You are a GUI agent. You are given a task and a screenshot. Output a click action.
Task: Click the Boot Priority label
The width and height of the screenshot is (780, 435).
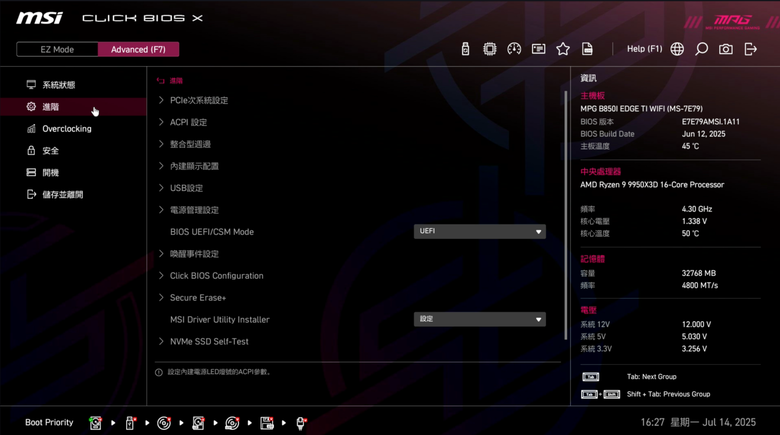(x=49, y=422)
